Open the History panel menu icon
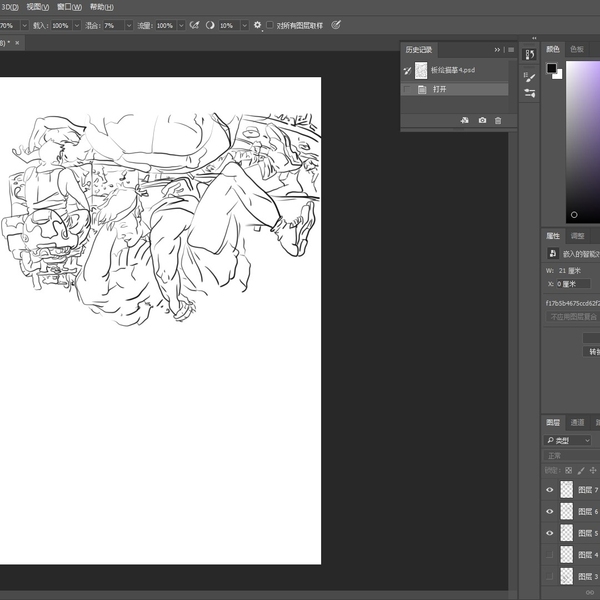Image resolution: width=600 pixels, height=600 pixels. coord(511,50)
